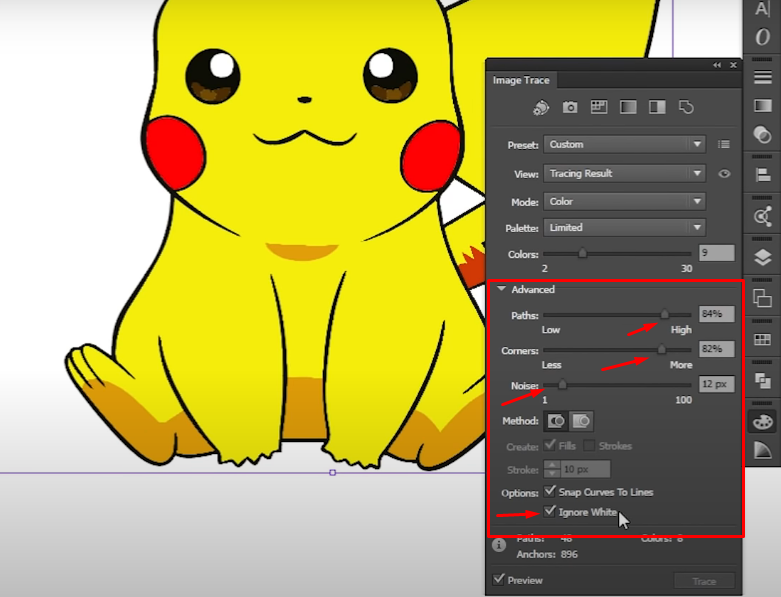Click the bounding box handle below Pikachu
This screenshot has width=781, height=597.
[x=333, y=473]
